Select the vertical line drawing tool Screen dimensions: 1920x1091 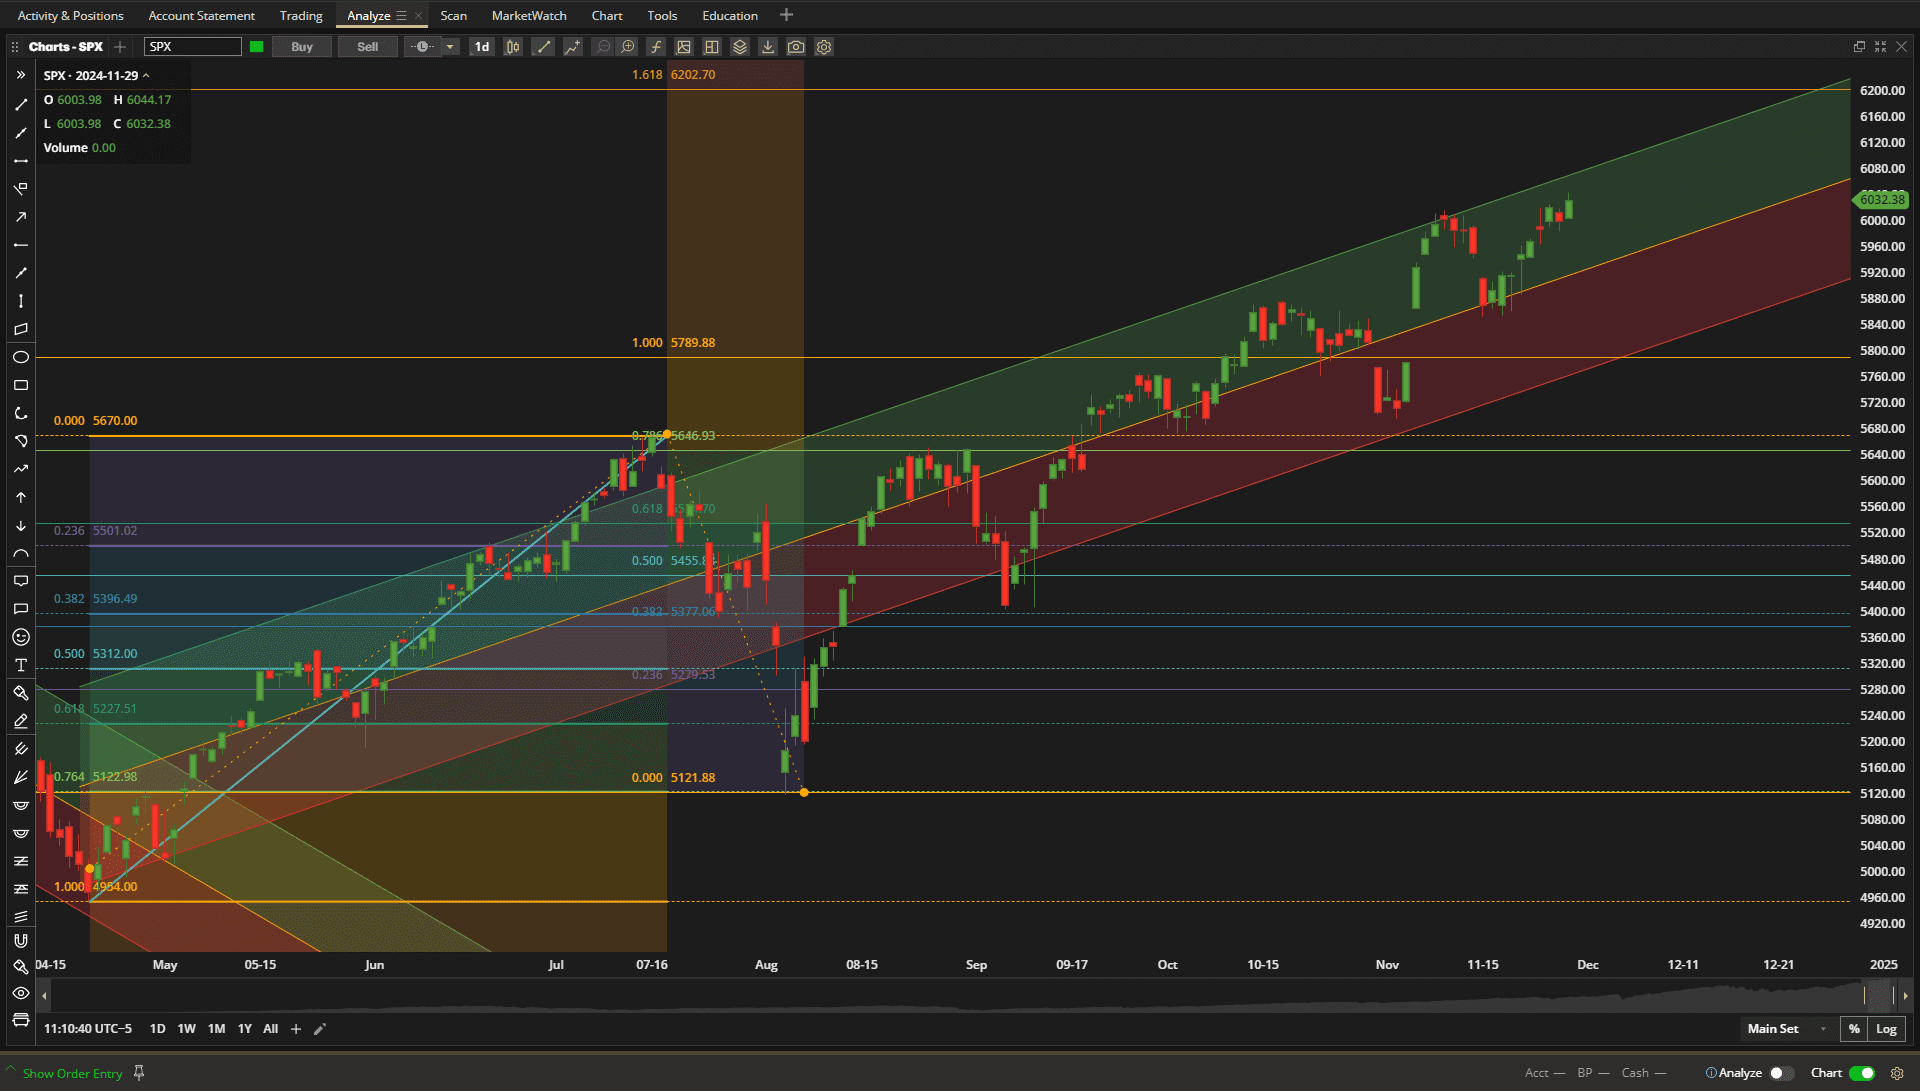point(20,300)
